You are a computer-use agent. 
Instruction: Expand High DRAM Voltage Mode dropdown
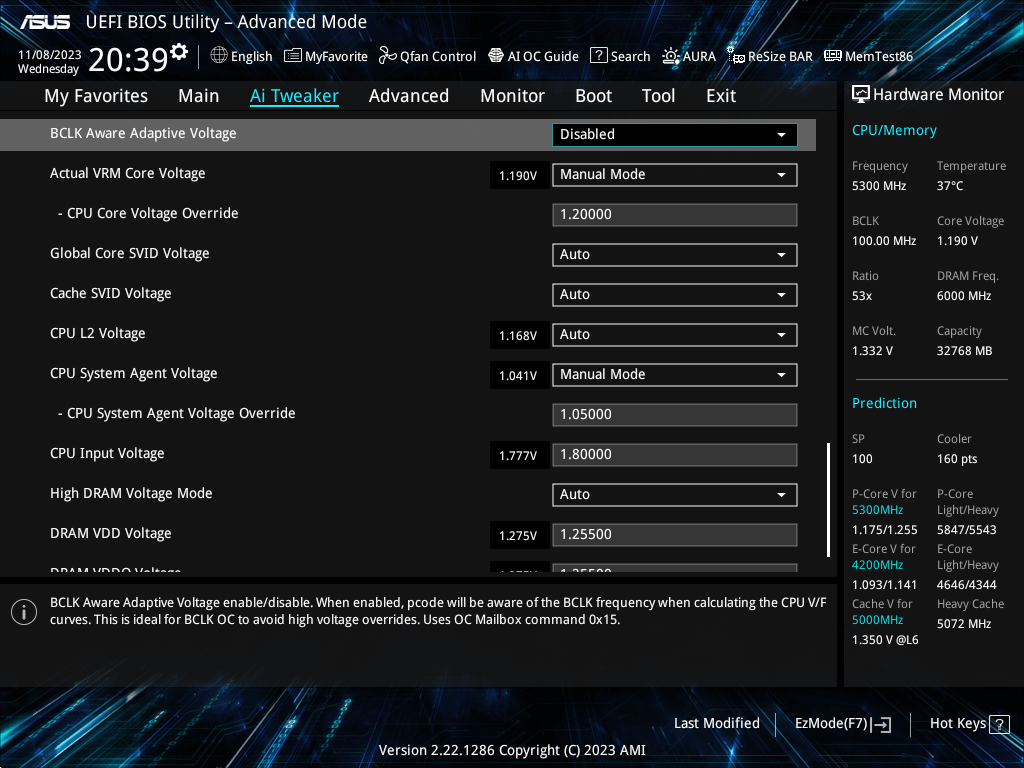tap(675, 495)
